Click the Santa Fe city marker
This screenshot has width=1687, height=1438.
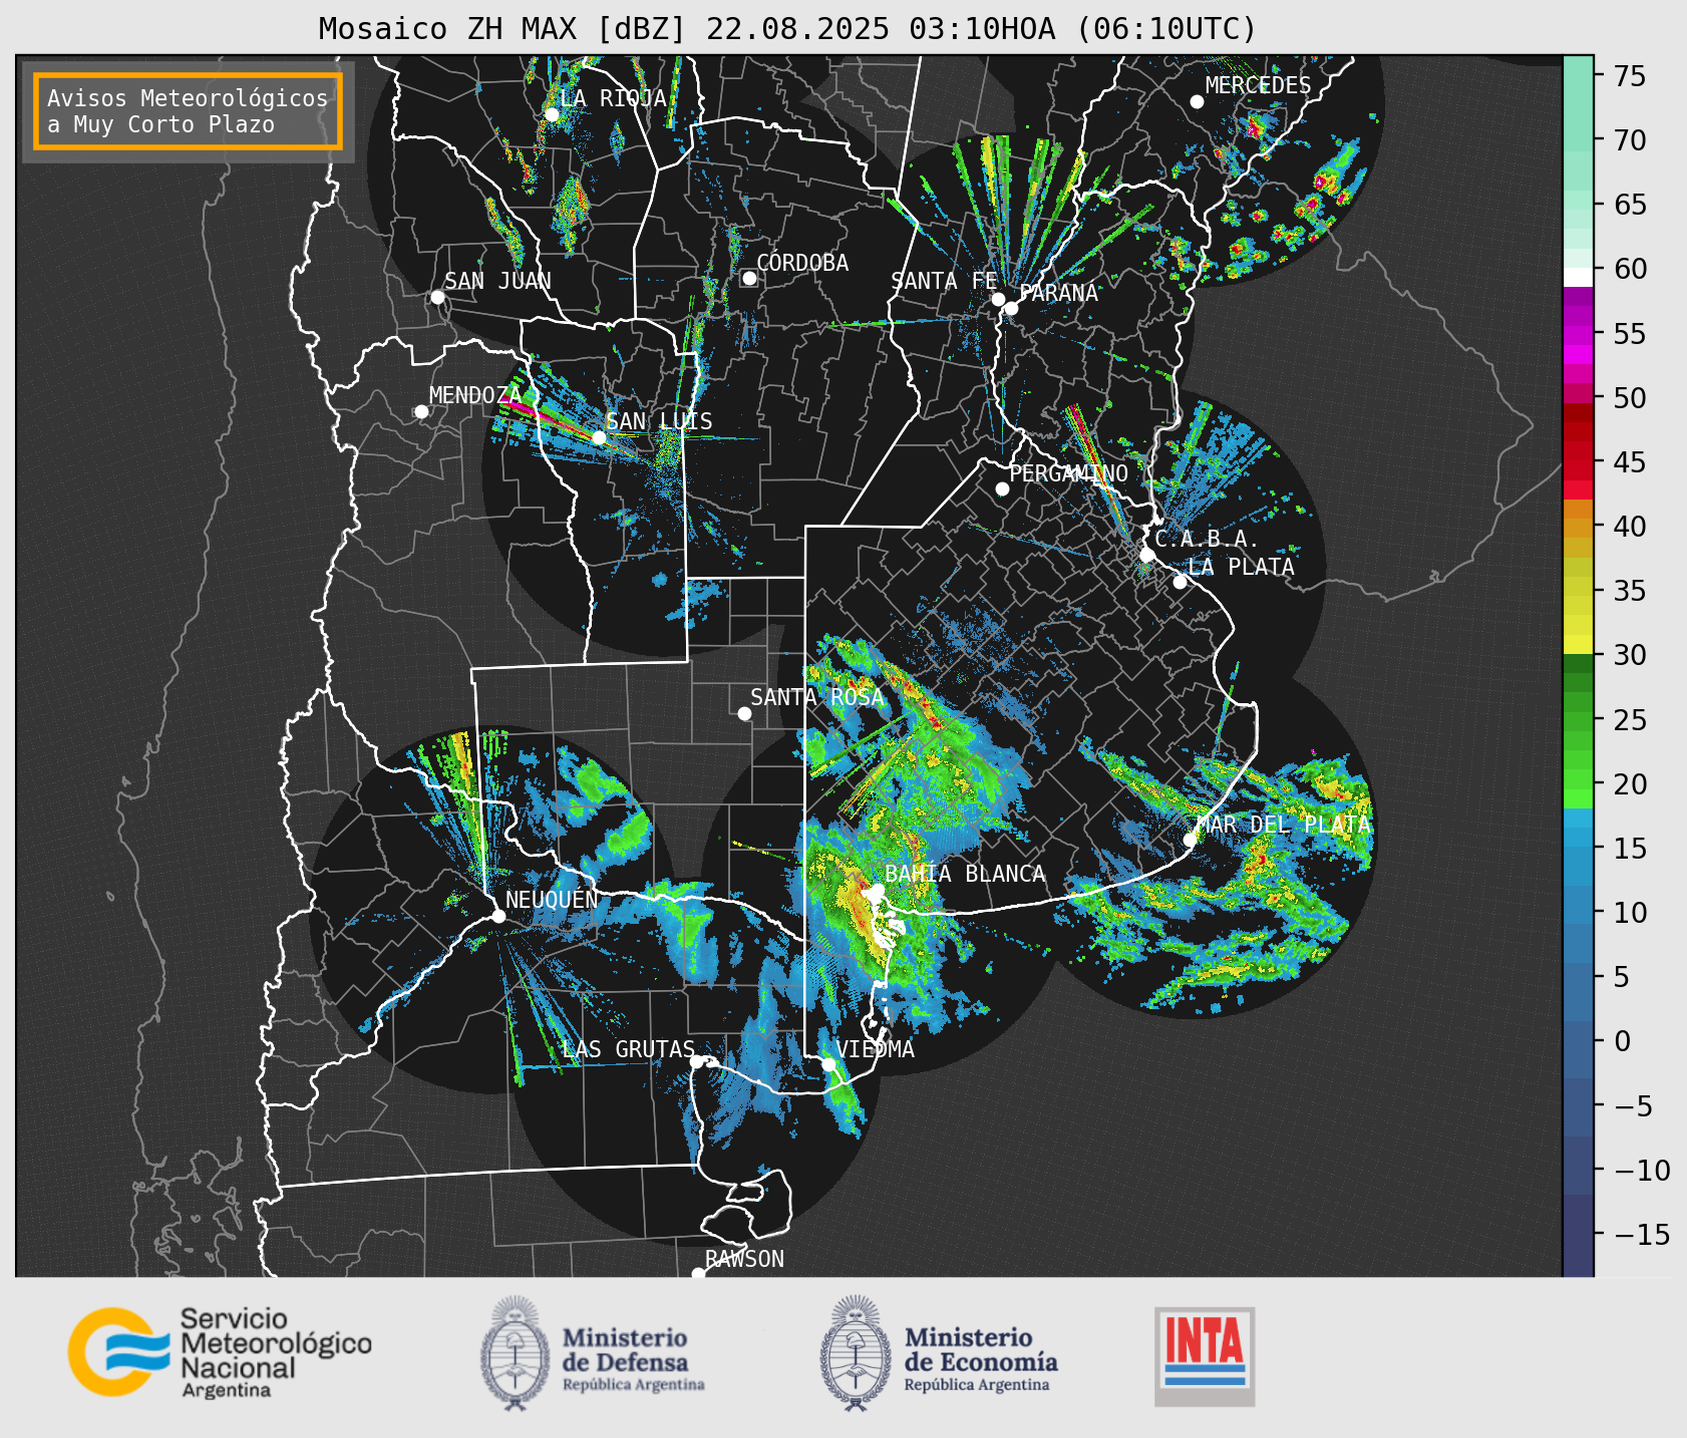pos(998,299)
